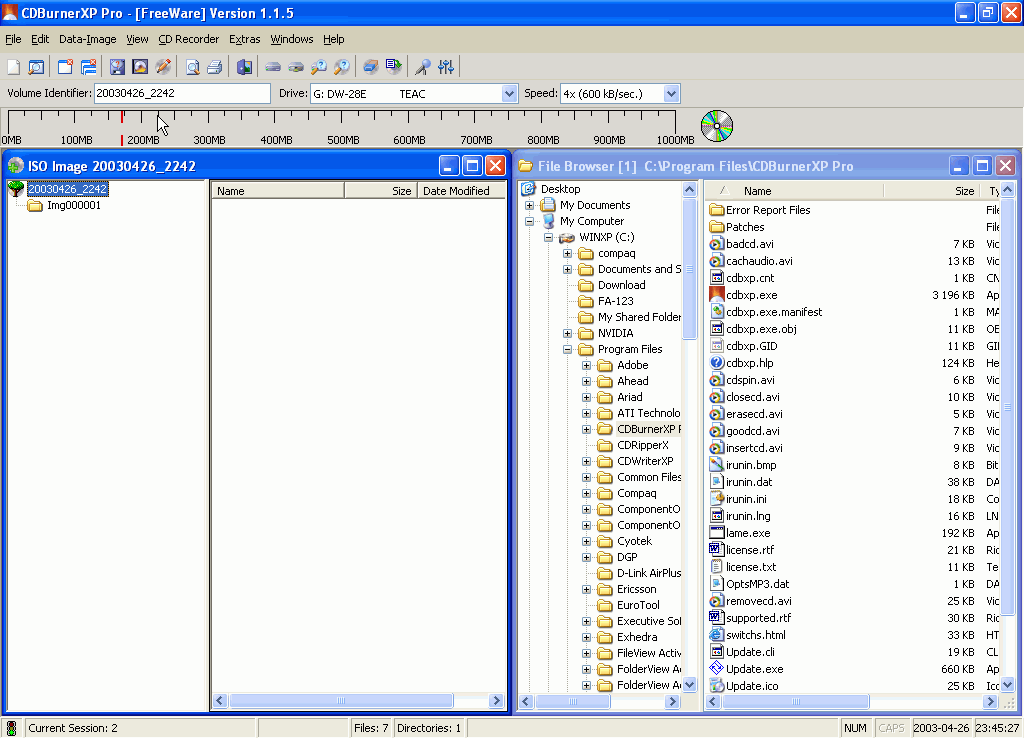This screenshot has height=738, width=1024.
Task: Click the window-with-magnifier browse toolbar icon
Action: [x=37, y=67]
